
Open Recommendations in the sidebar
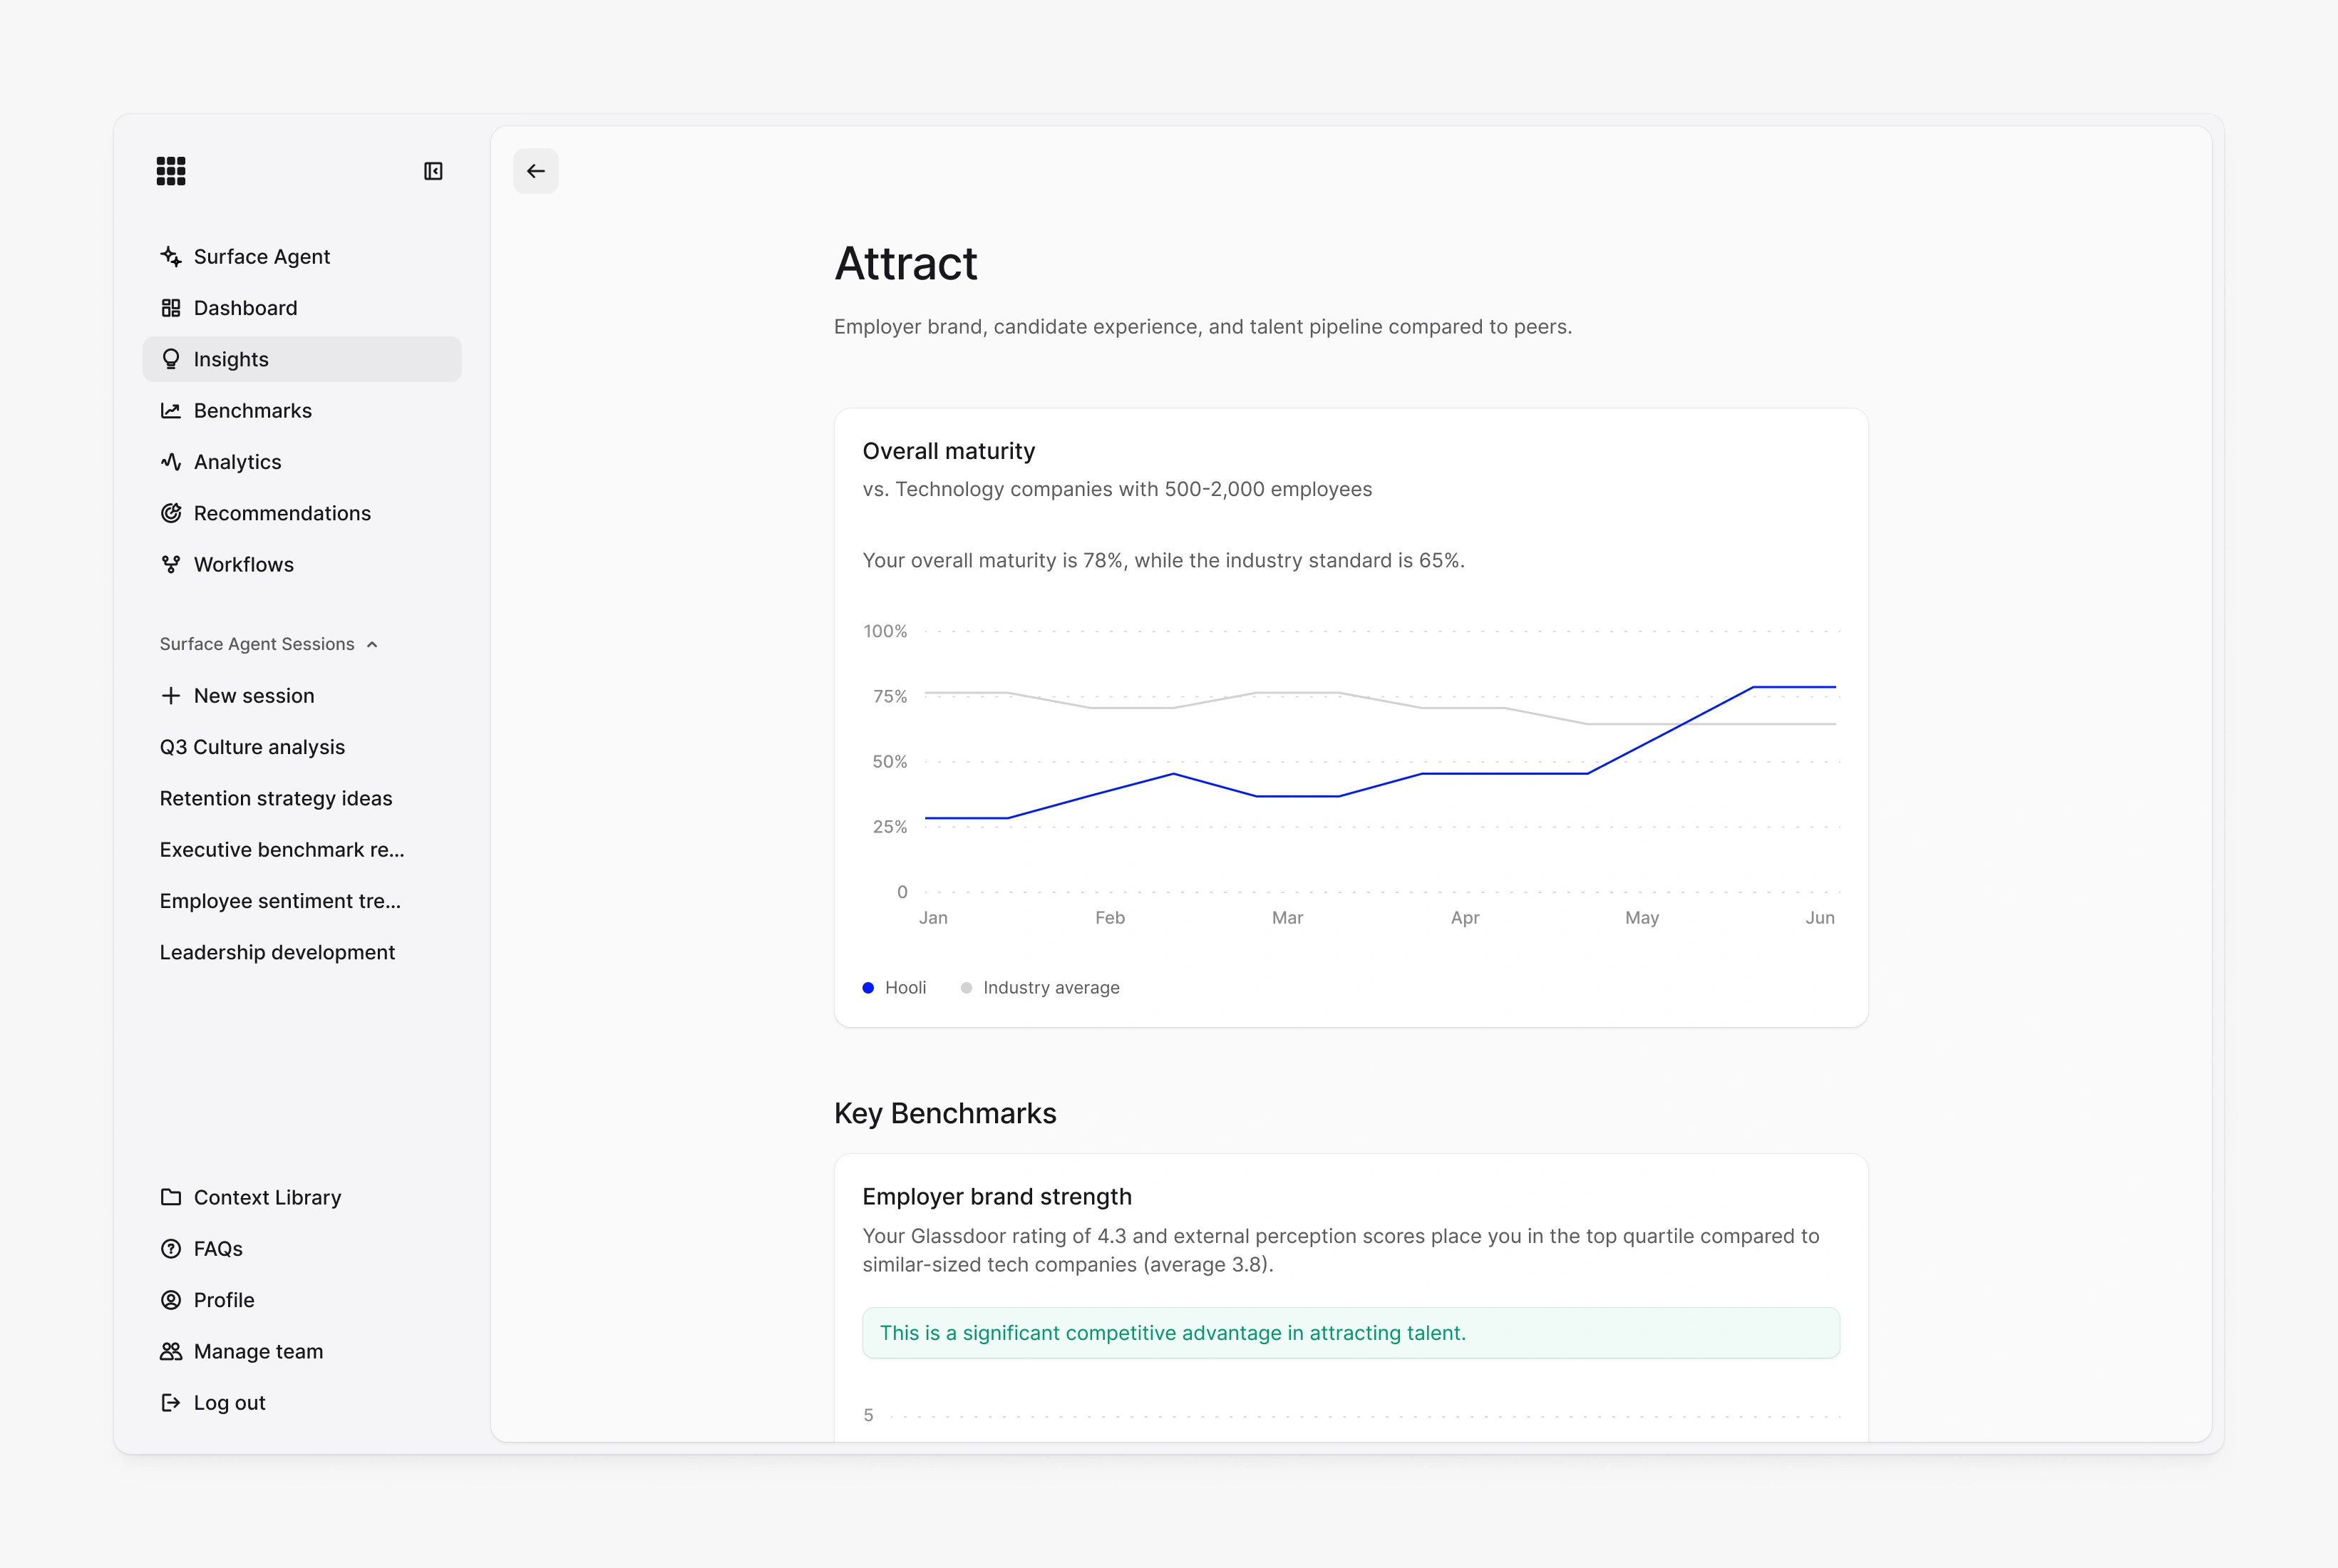(x=302, y=513)
